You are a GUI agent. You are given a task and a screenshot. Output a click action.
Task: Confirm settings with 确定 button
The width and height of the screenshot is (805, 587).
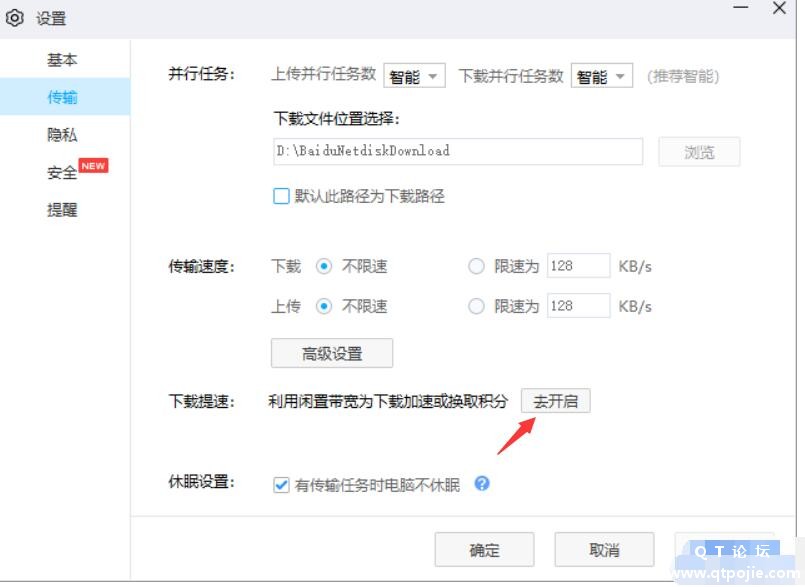tap(484, 550)
